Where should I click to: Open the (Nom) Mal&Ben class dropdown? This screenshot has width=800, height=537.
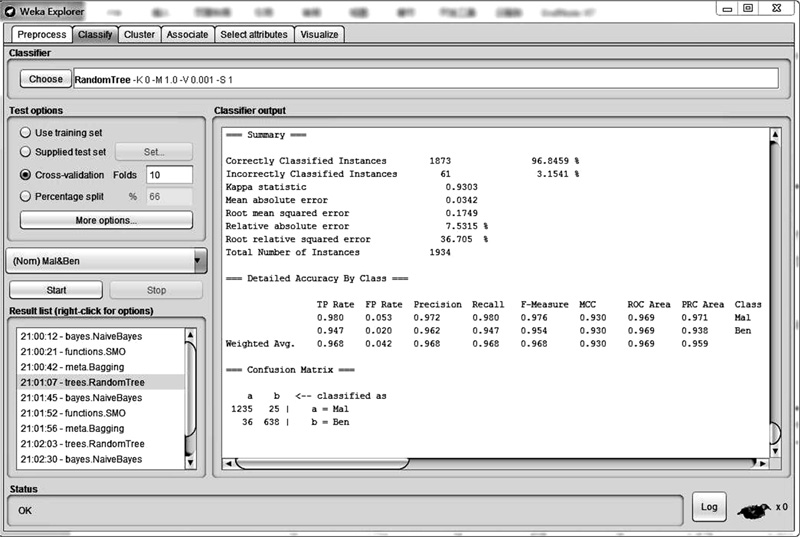(106, 261)
